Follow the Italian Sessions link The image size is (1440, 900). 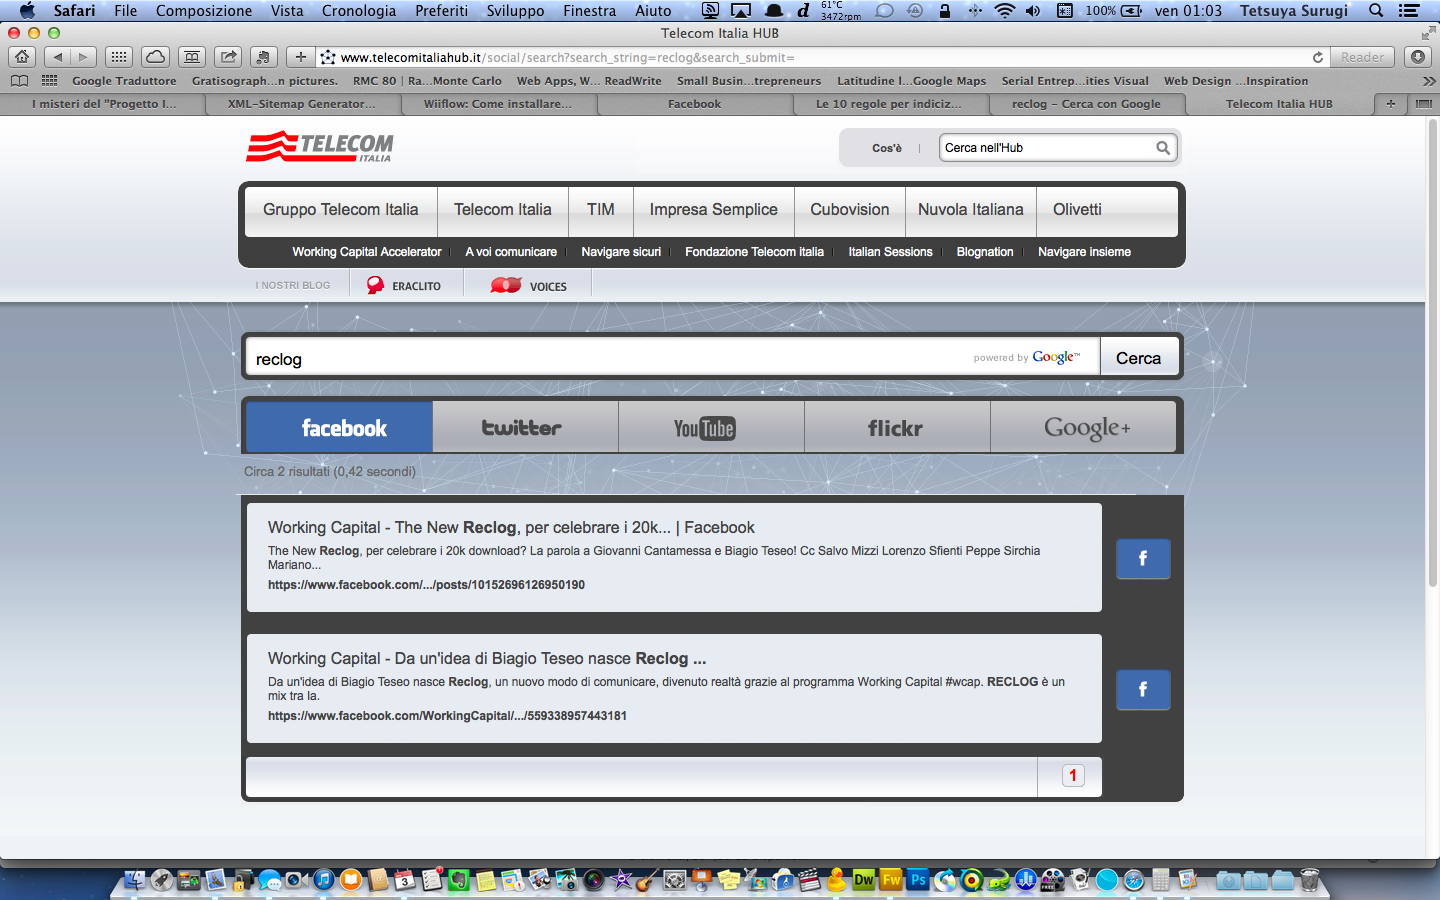[891, 252]
